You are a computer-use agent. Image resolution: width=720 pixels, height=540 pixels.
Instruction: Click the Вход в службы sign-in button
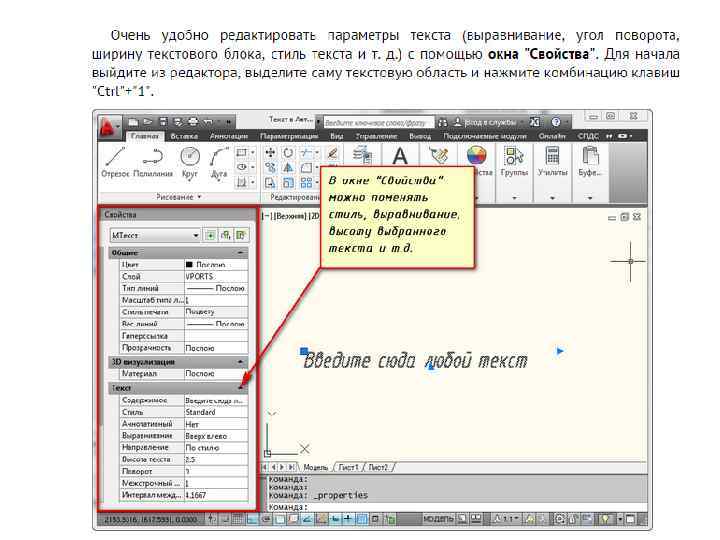click(x=485, y=122)
